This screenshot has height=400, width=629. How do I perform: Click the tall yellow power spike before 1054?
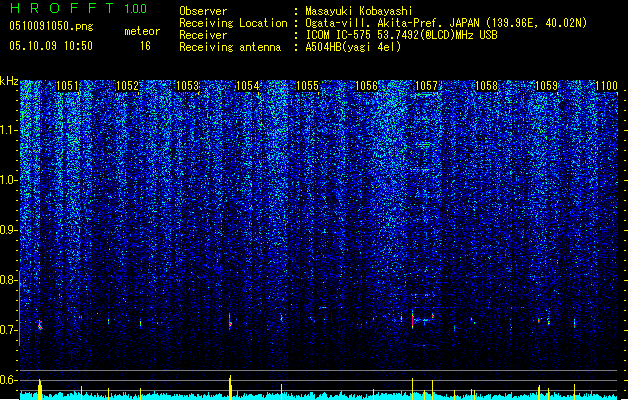230,387
